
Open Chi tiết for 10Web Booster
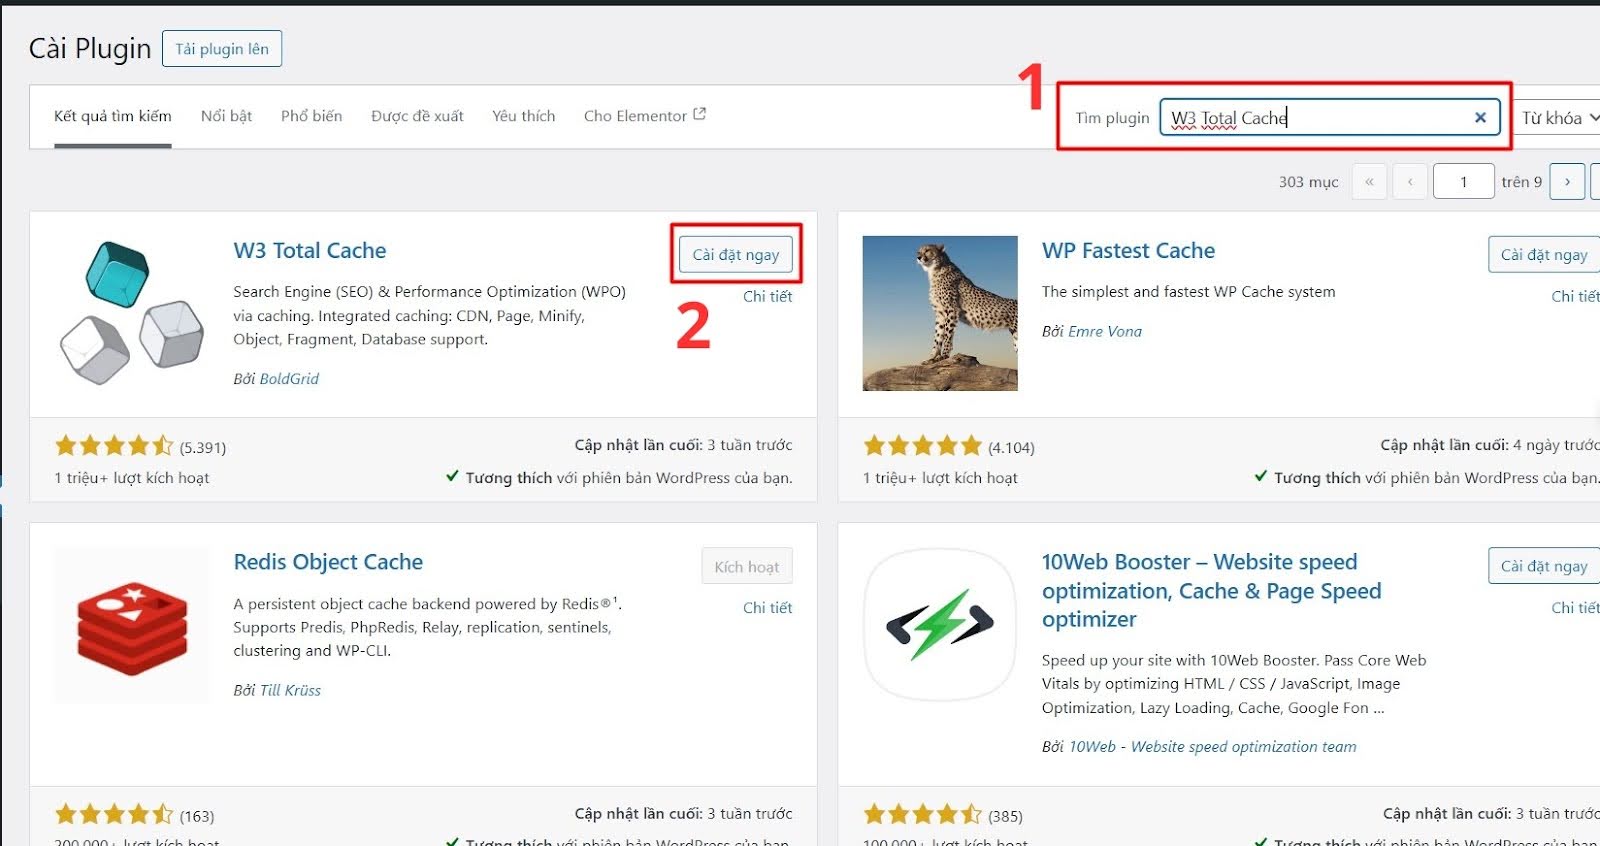1575,607
